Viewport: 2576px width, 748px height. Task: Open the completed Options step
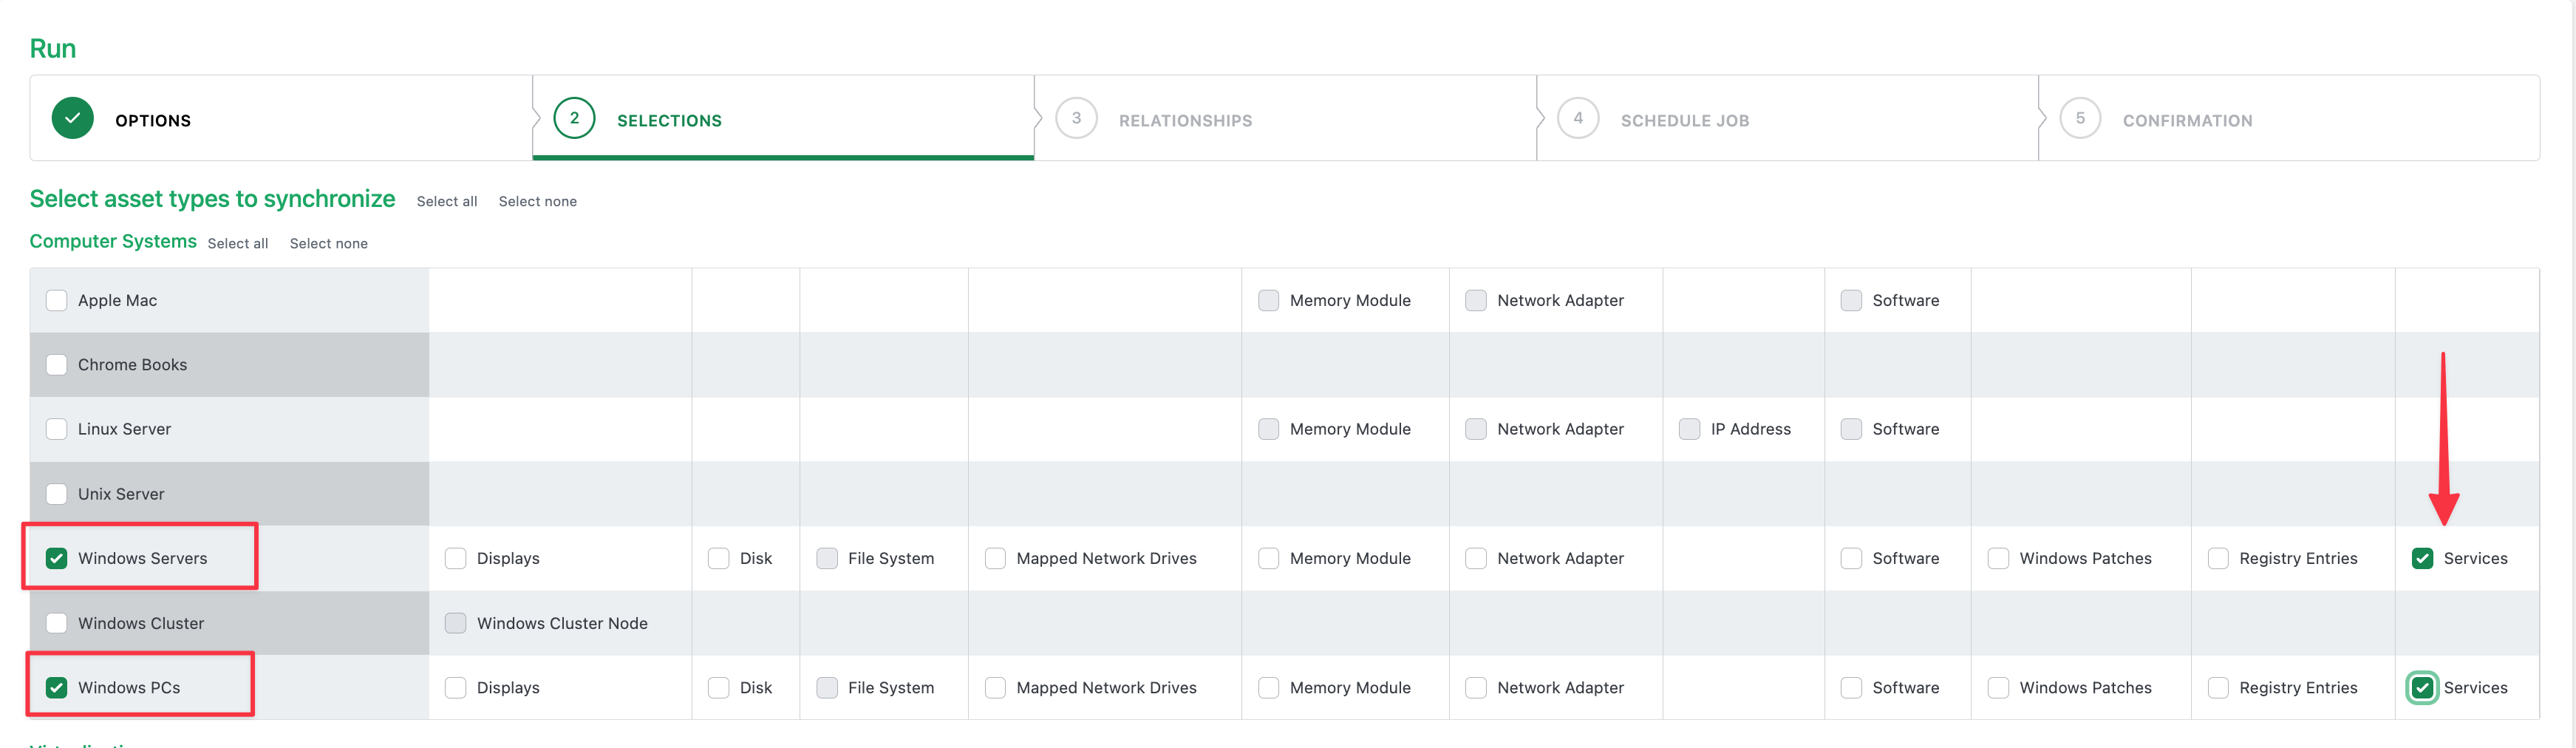coord(281,119)
